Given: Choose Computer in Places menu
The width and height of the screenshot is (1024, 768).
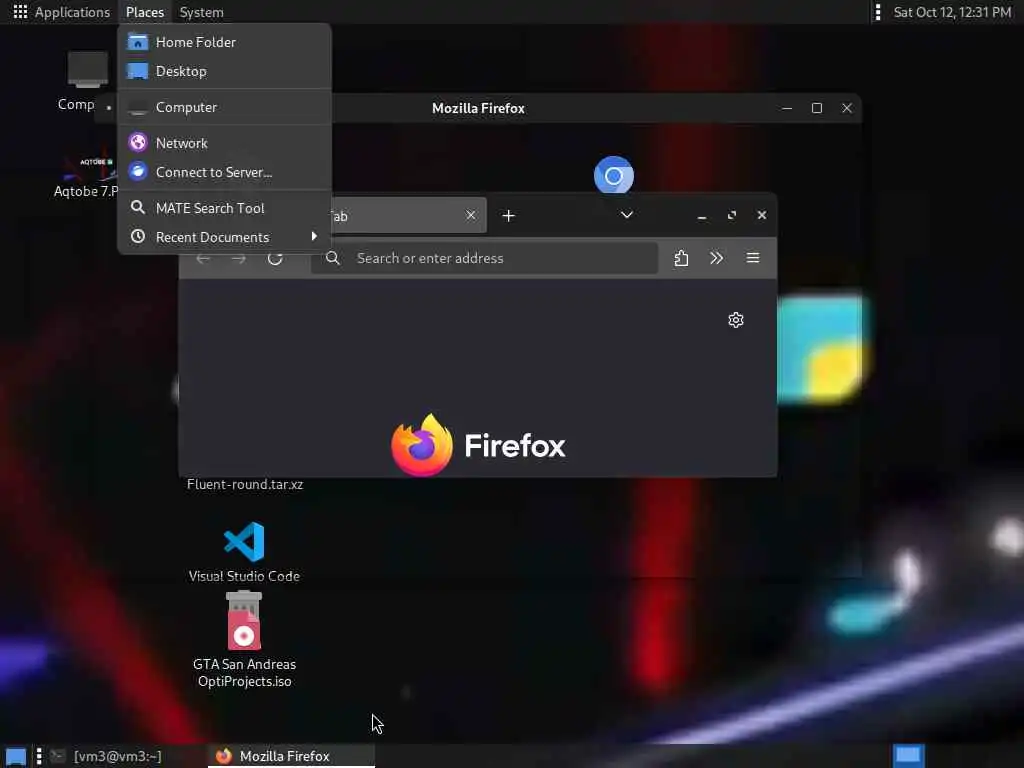Looking at the screenshot, I should pos(225,107).
